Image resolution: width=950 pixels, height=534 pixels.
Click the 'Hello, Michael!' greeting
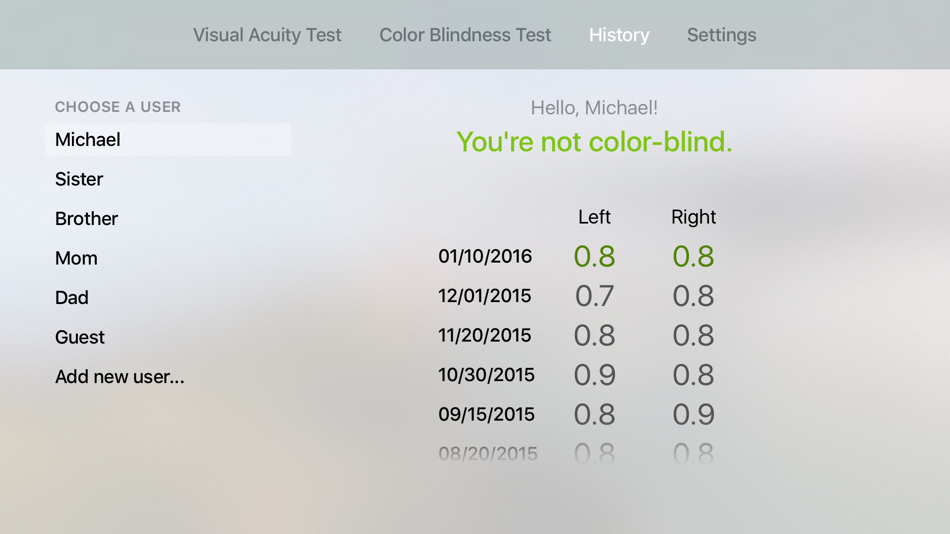pyautogui.click(x=594, y=108)
